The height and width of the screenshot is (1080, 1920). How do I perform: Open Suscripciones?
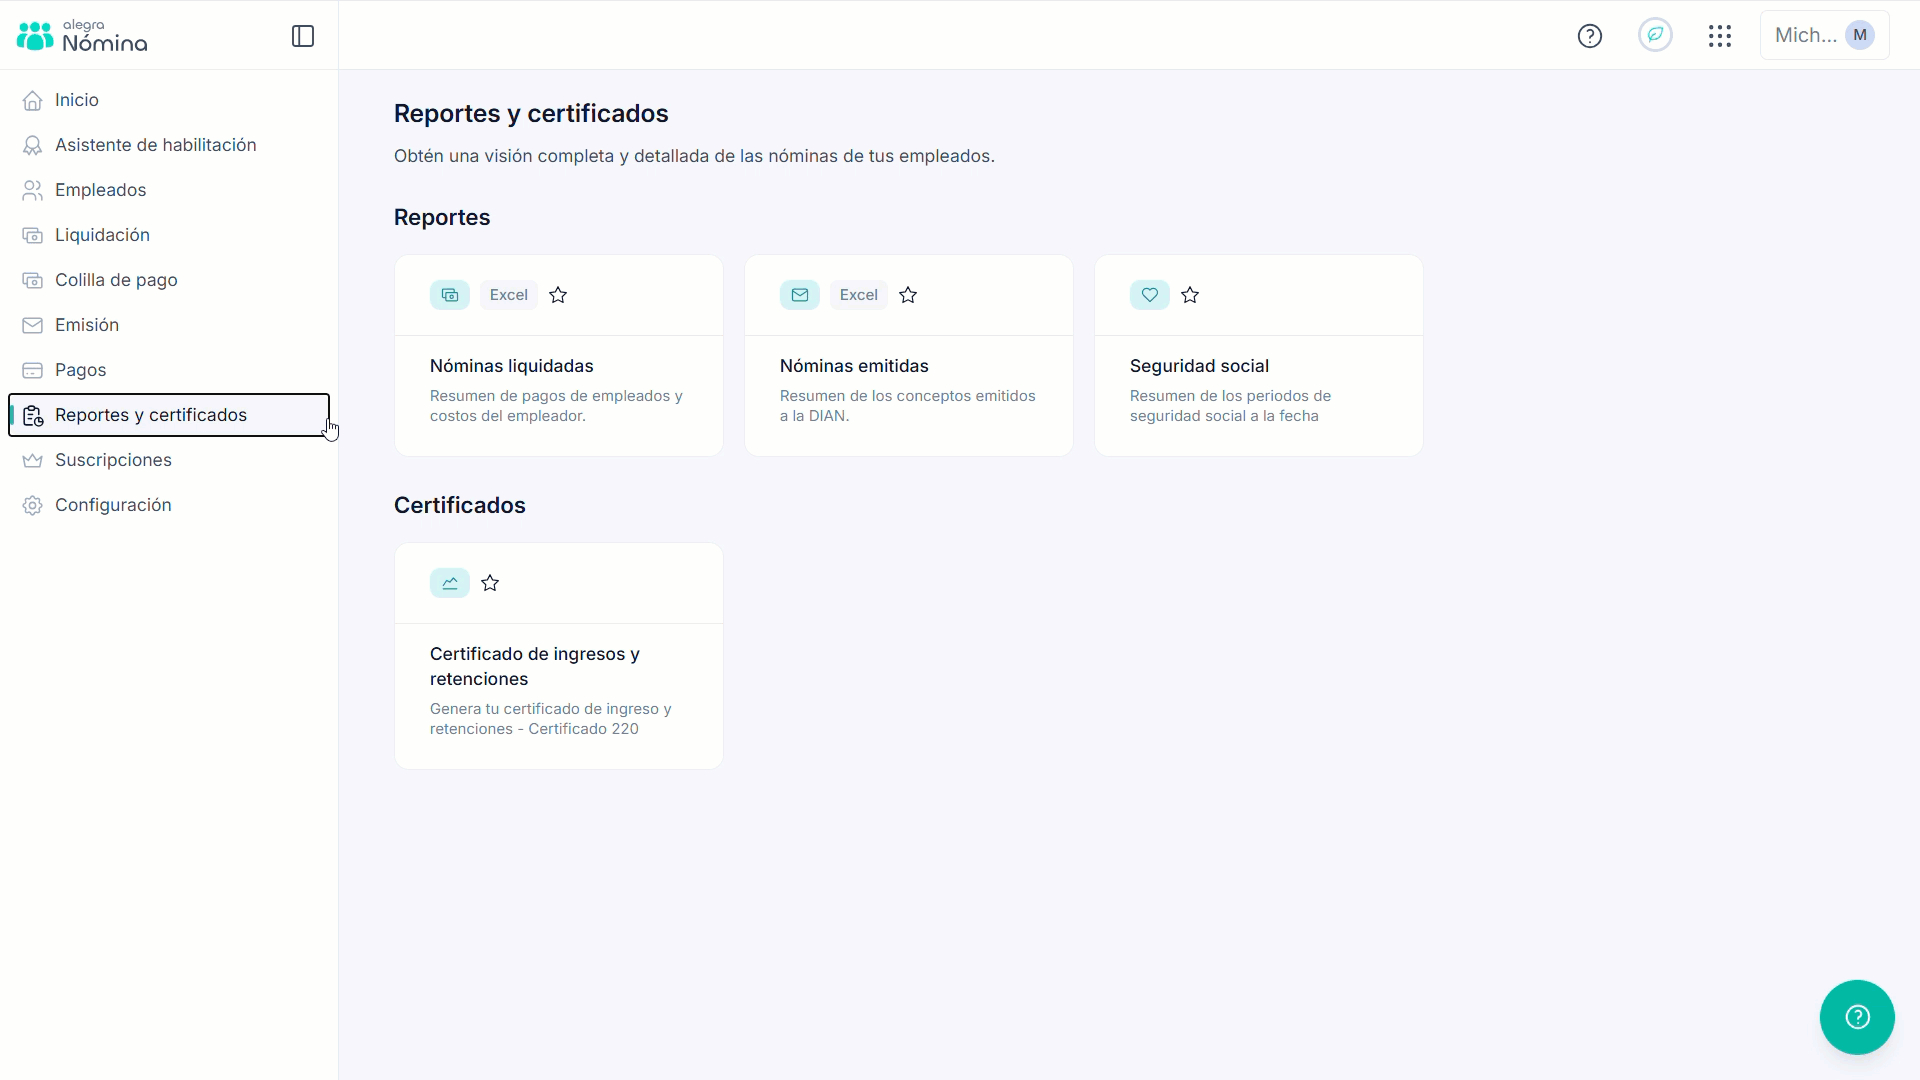[x=169, y=460]
